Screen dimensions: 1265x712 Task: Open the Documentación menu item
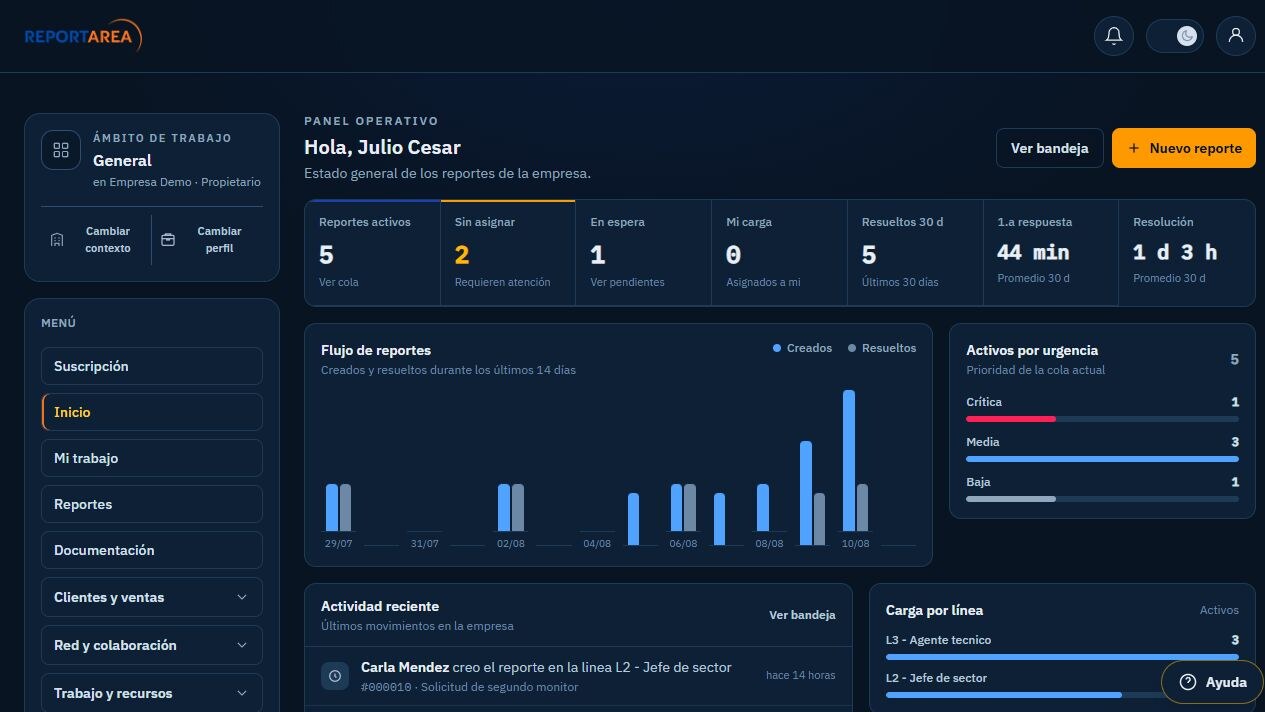pyautogui.click(x=152, y=550)
